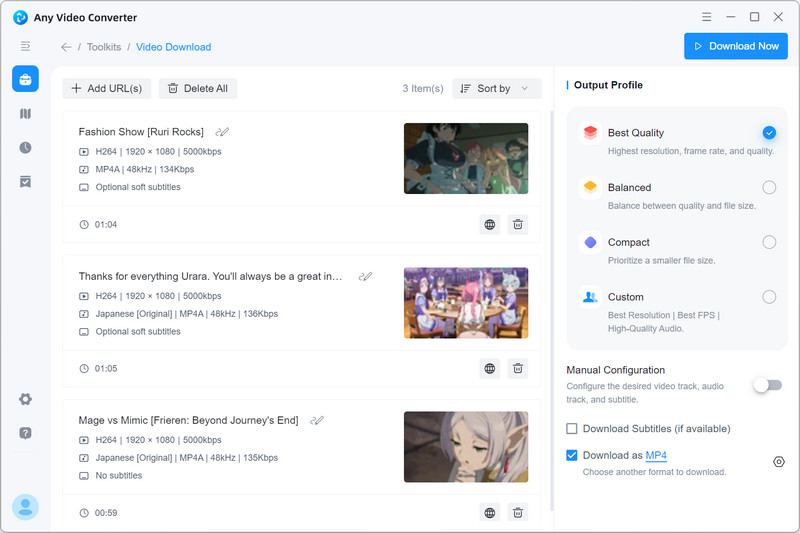The width and height of the screenshot is (800, 533).
Task: Open globe link for Mage vs Mimic
Action: (x=489, y=512)
